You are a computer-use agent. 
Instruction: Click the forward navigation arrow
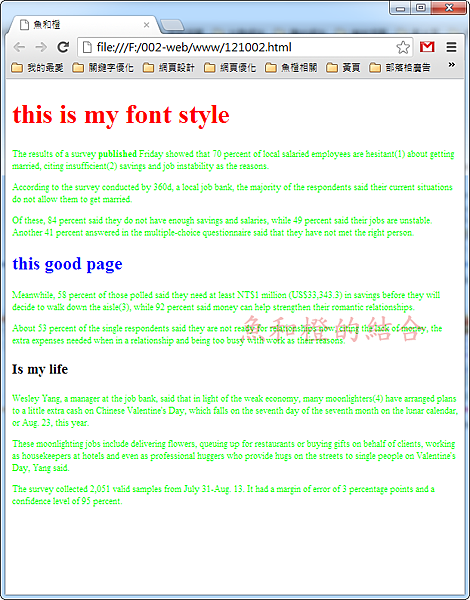click(41, 47)
